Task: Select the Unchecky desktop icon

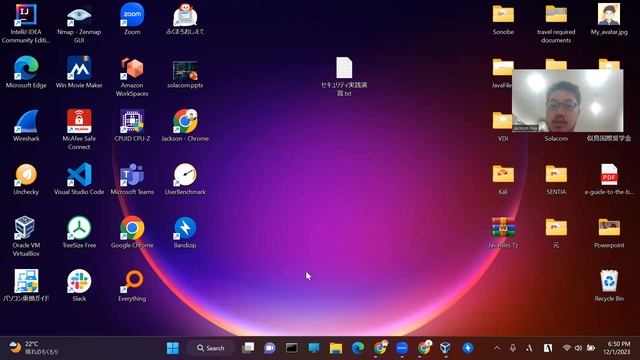Action: (x=26, y=175)
